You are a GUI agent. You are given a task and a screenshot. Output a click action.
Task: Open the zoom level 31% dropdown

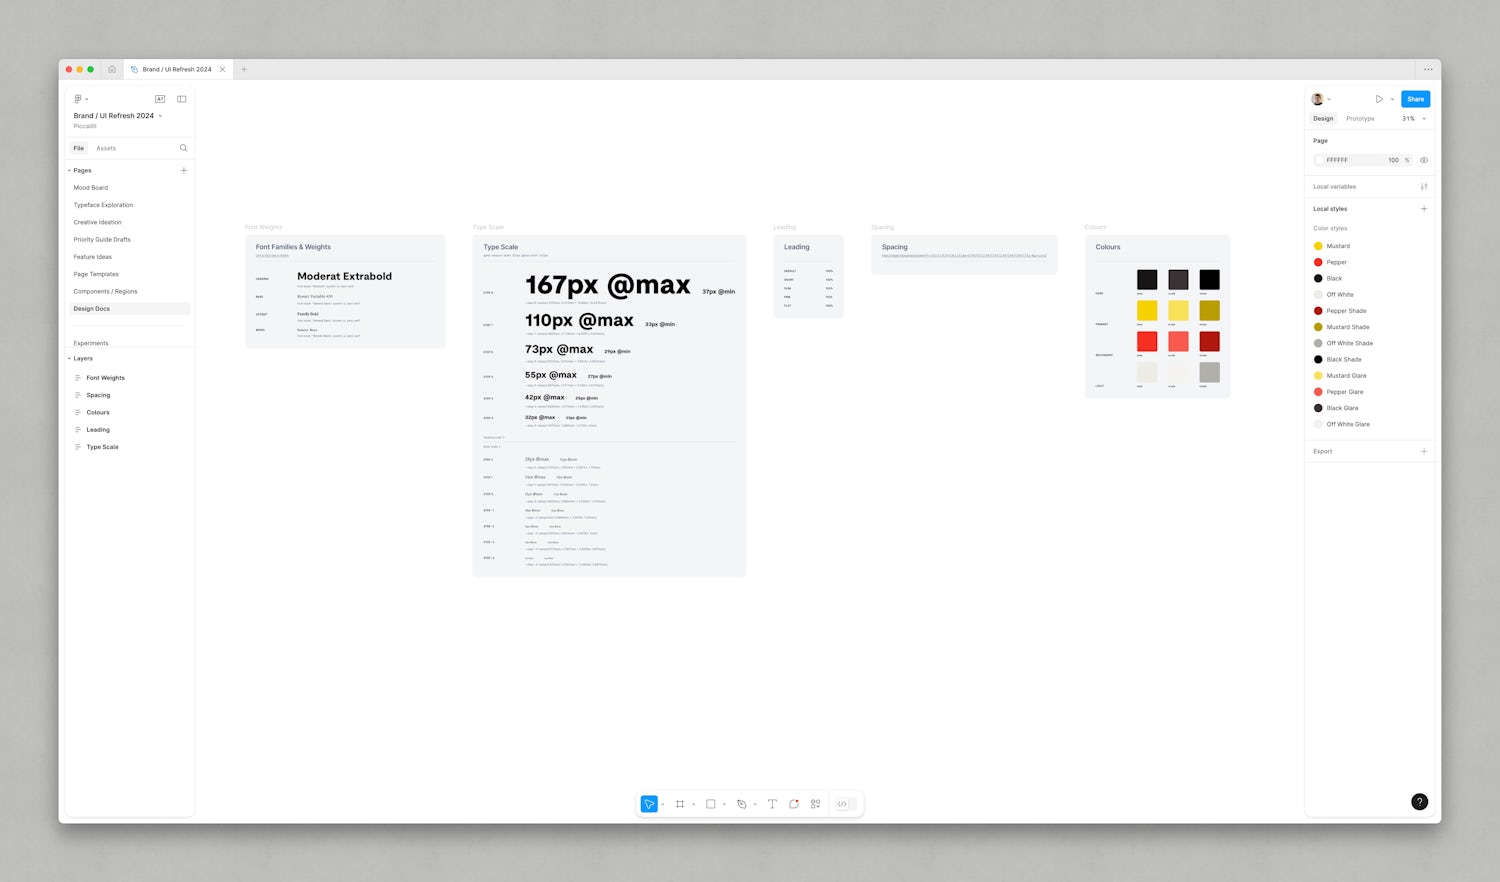tap(1413, 119)
